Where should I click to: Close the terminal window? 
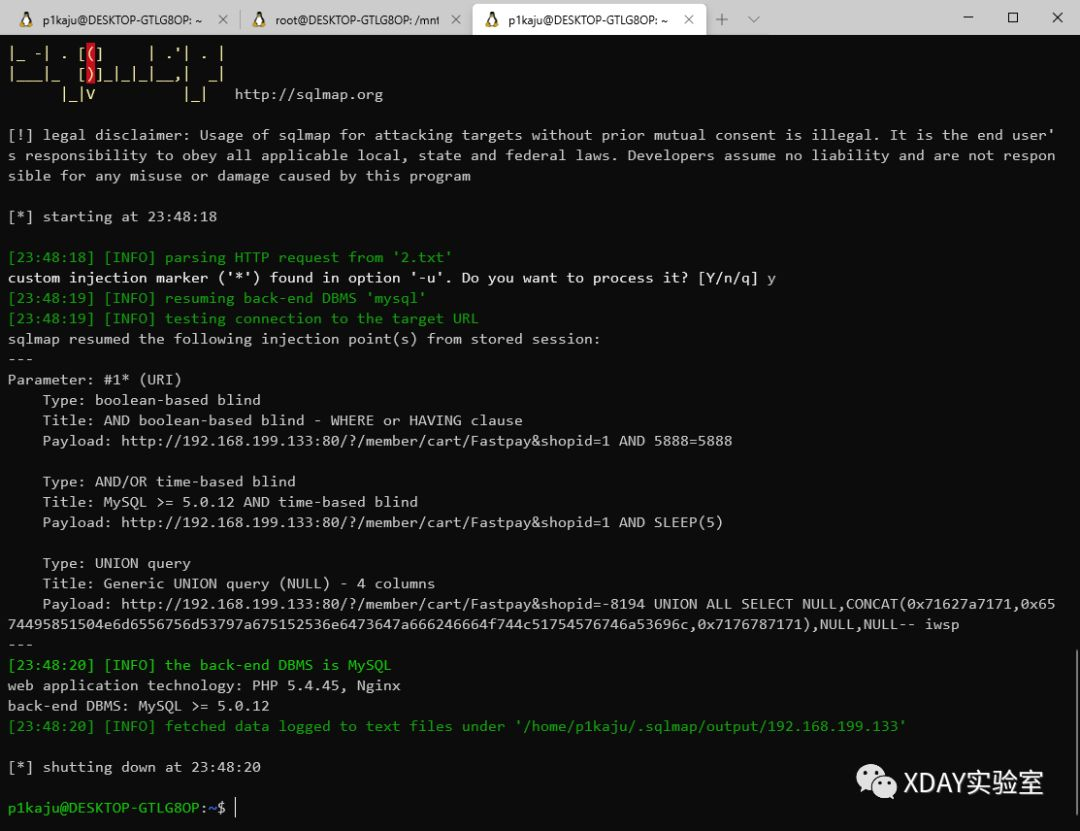point(1057,17)
